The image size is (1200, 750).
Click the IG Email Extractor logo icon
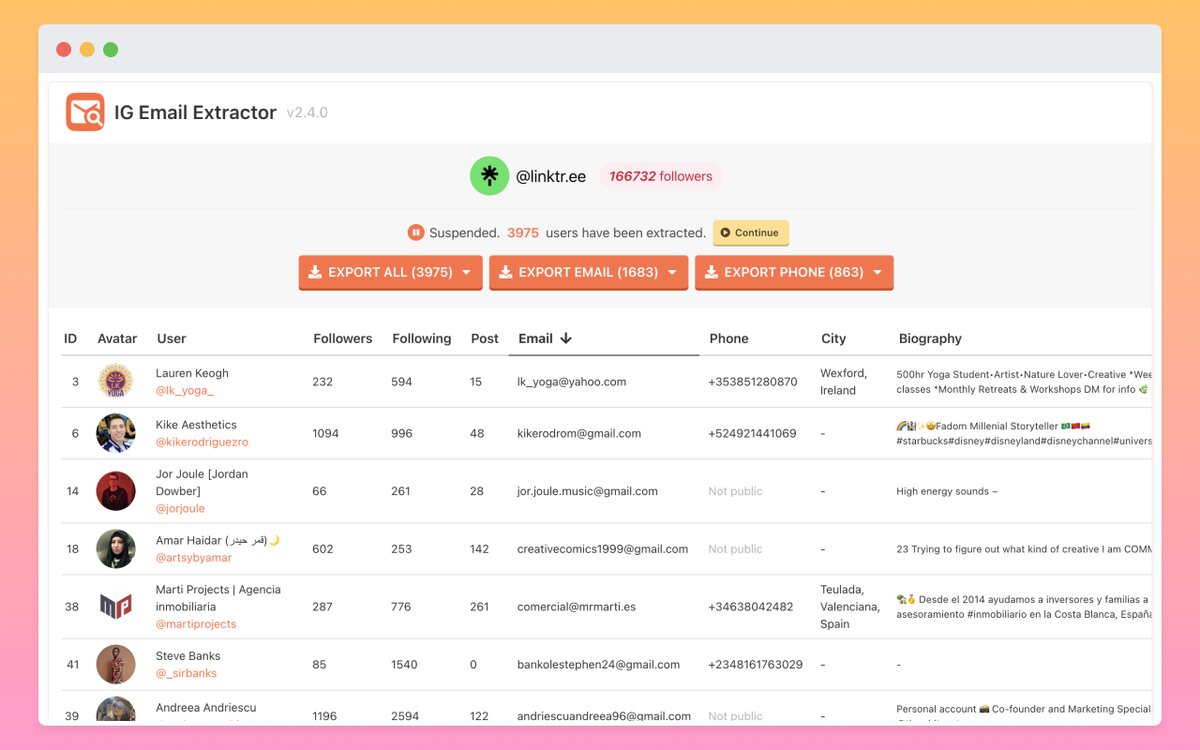pyautogui.click(x=85, y=112)
